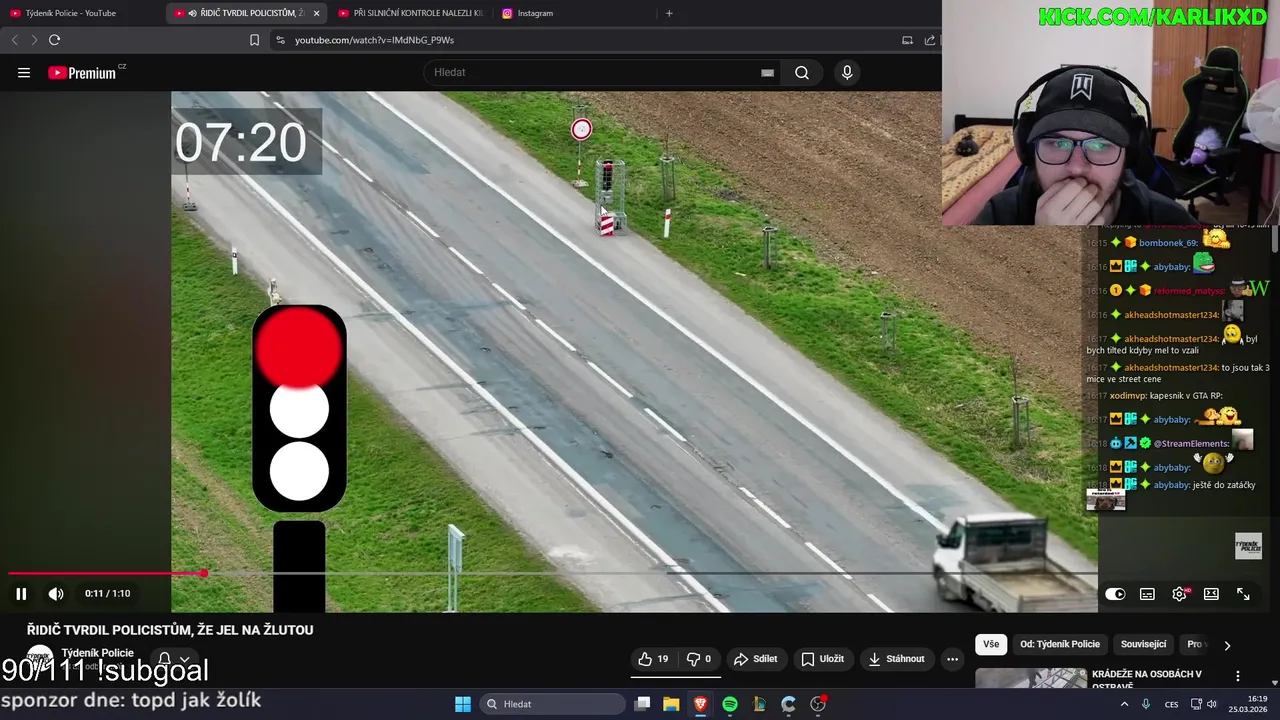Like the video with thumbs up
The height and width of the screenshot is (720, 1280).
click(653, 659)
